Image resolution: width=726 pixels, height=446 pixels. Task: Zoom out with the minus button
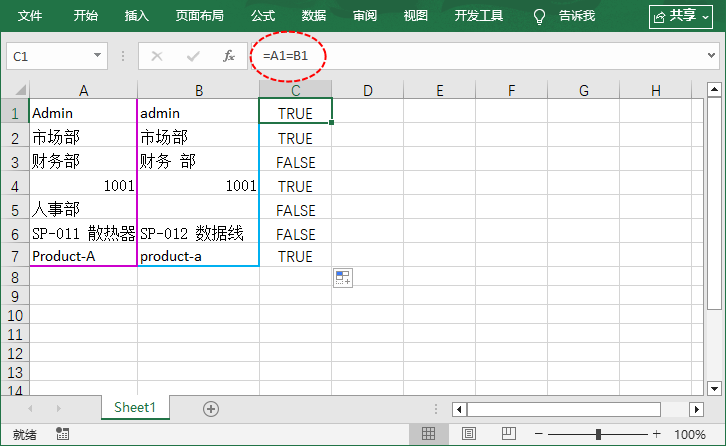coord(538,434)
